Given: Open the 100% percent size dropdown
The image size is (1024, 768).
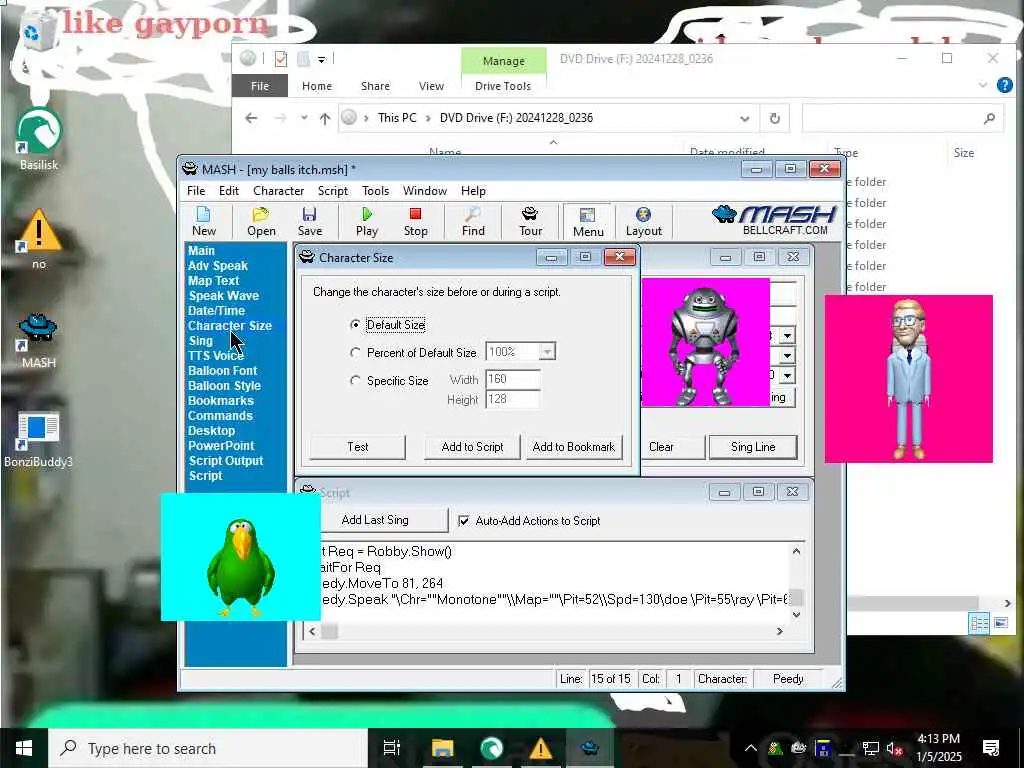Looking at the screenshot, I should click(x=547, y=352).
